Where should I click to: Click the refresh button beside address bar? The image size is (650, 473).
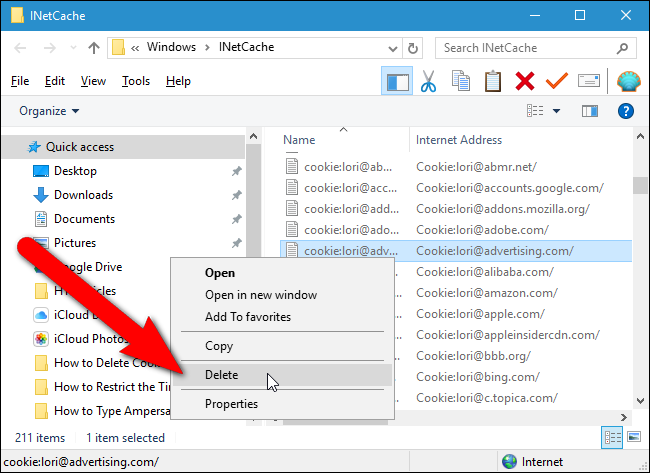413,49
